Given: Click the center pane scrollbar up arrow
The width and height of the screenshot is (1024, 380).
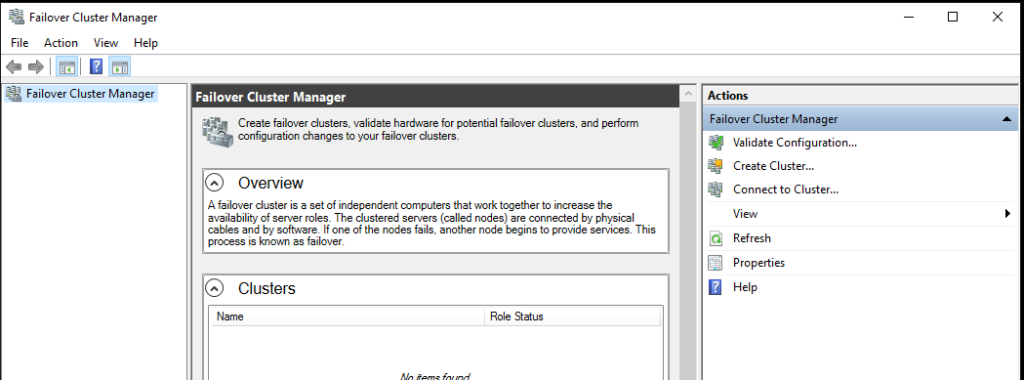Looking at the screenshot, I should click(x=687, y=95).
